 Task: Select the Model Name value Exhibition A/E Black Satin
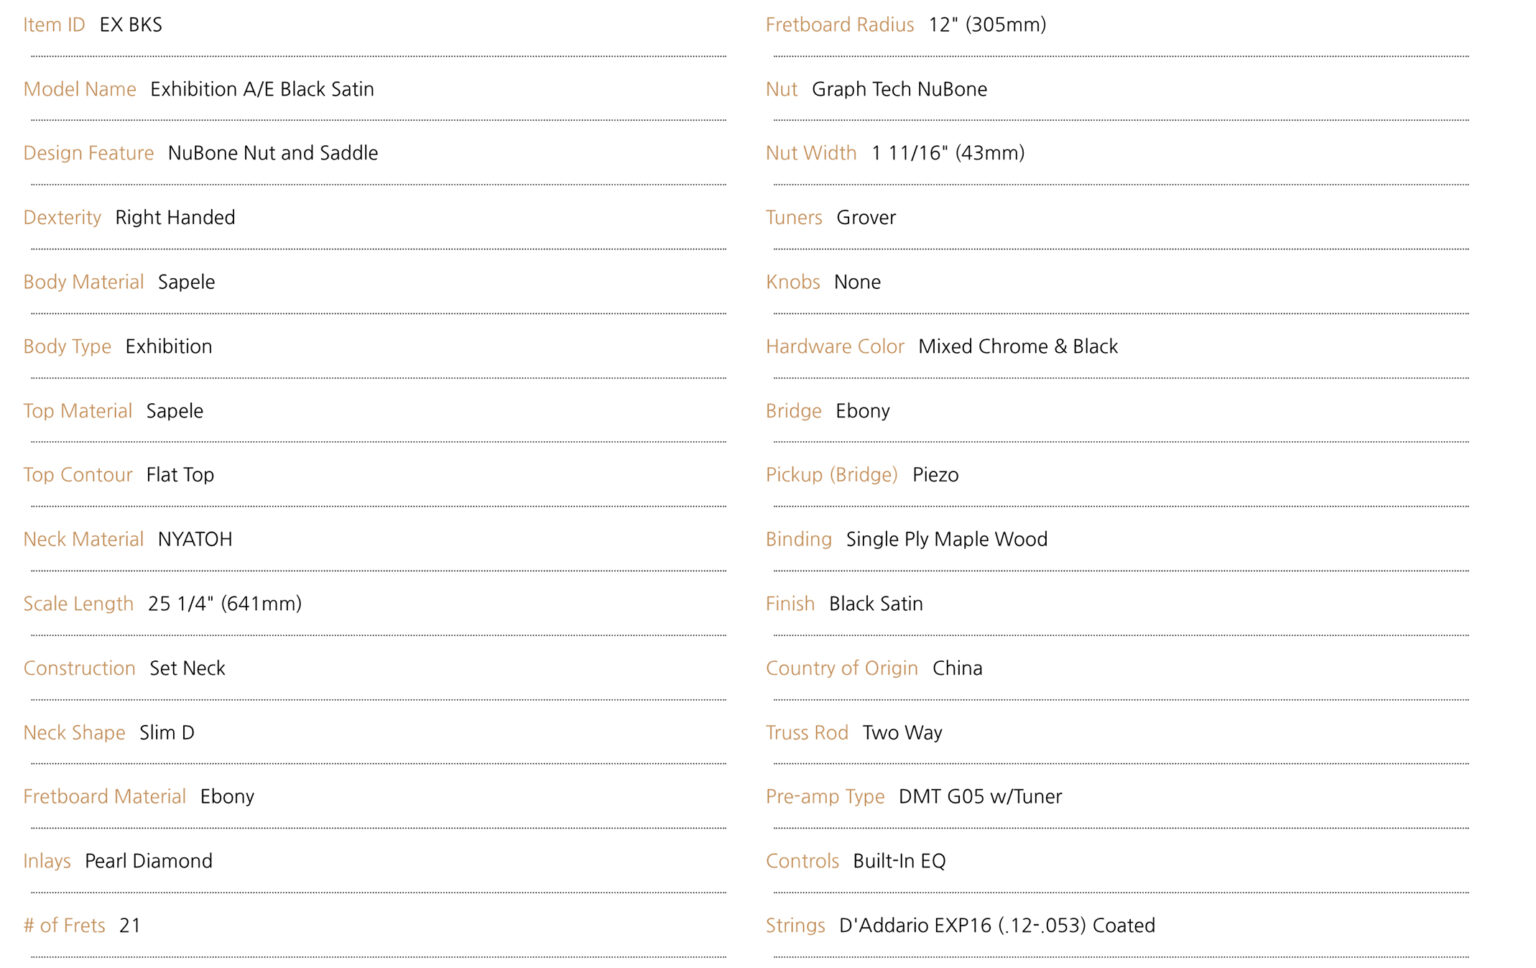(x=262, y=89)
